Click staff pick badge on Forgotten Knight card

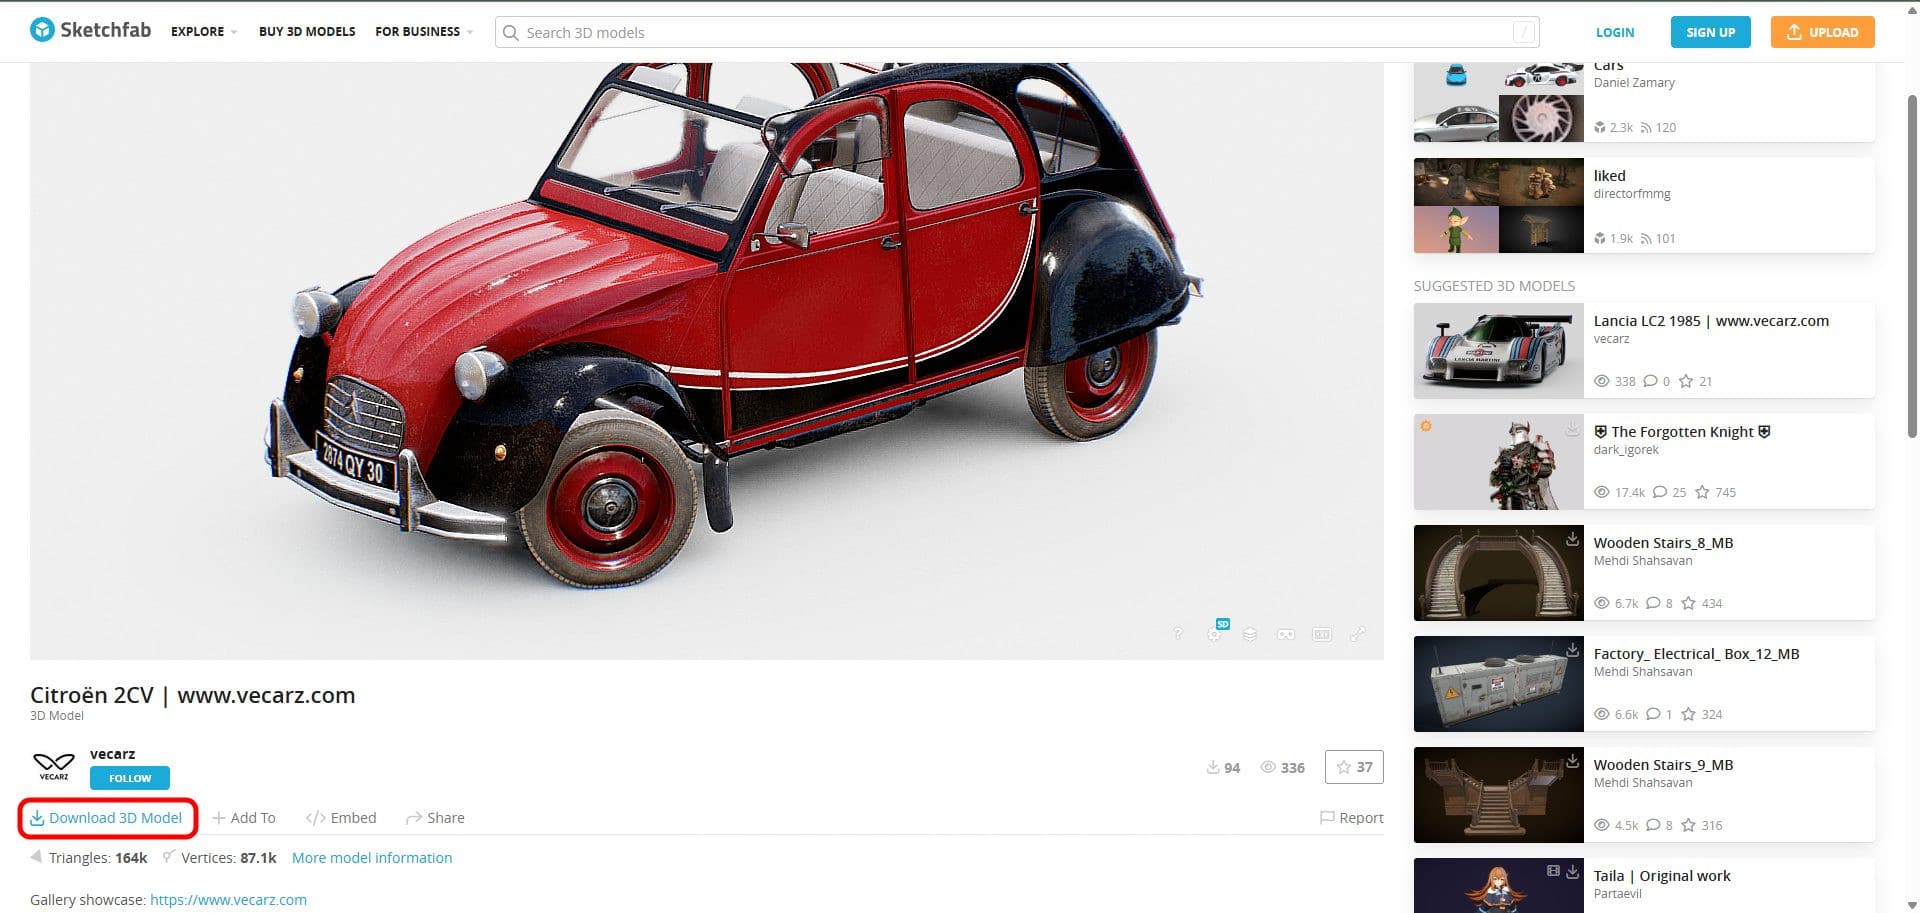1426,426
